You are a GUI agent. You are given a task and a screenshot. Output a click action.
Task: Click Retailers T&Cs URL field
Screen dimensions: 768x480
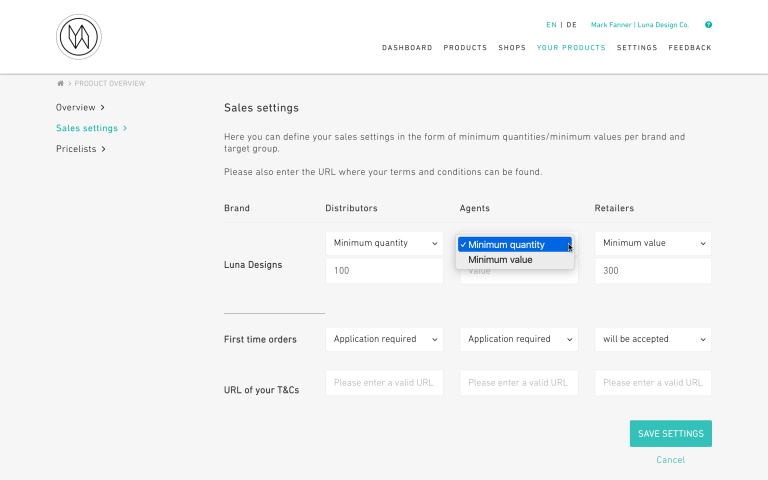point(653,383)
